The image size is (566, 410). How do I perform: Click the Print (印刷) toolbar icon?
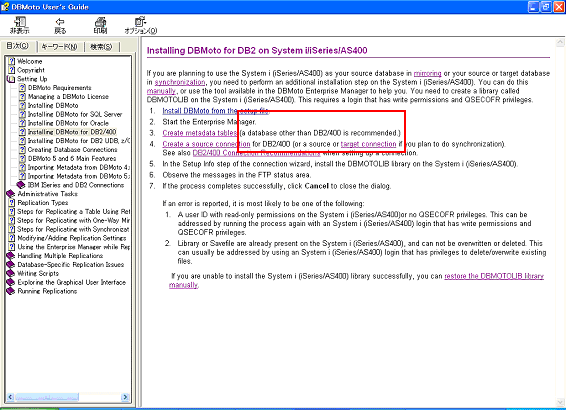[x=100, y=25]
